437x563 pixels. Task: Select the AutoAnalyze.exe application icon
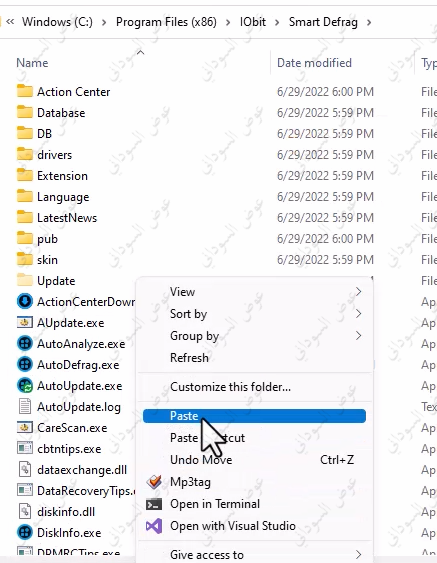click(x=25, y=344)
